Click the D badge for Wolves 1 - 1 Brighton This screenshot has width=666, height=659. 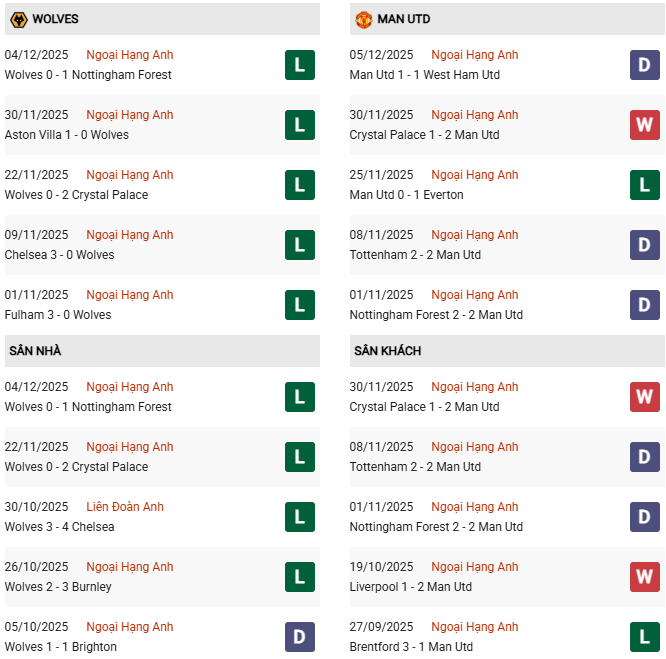click(299, 637)
